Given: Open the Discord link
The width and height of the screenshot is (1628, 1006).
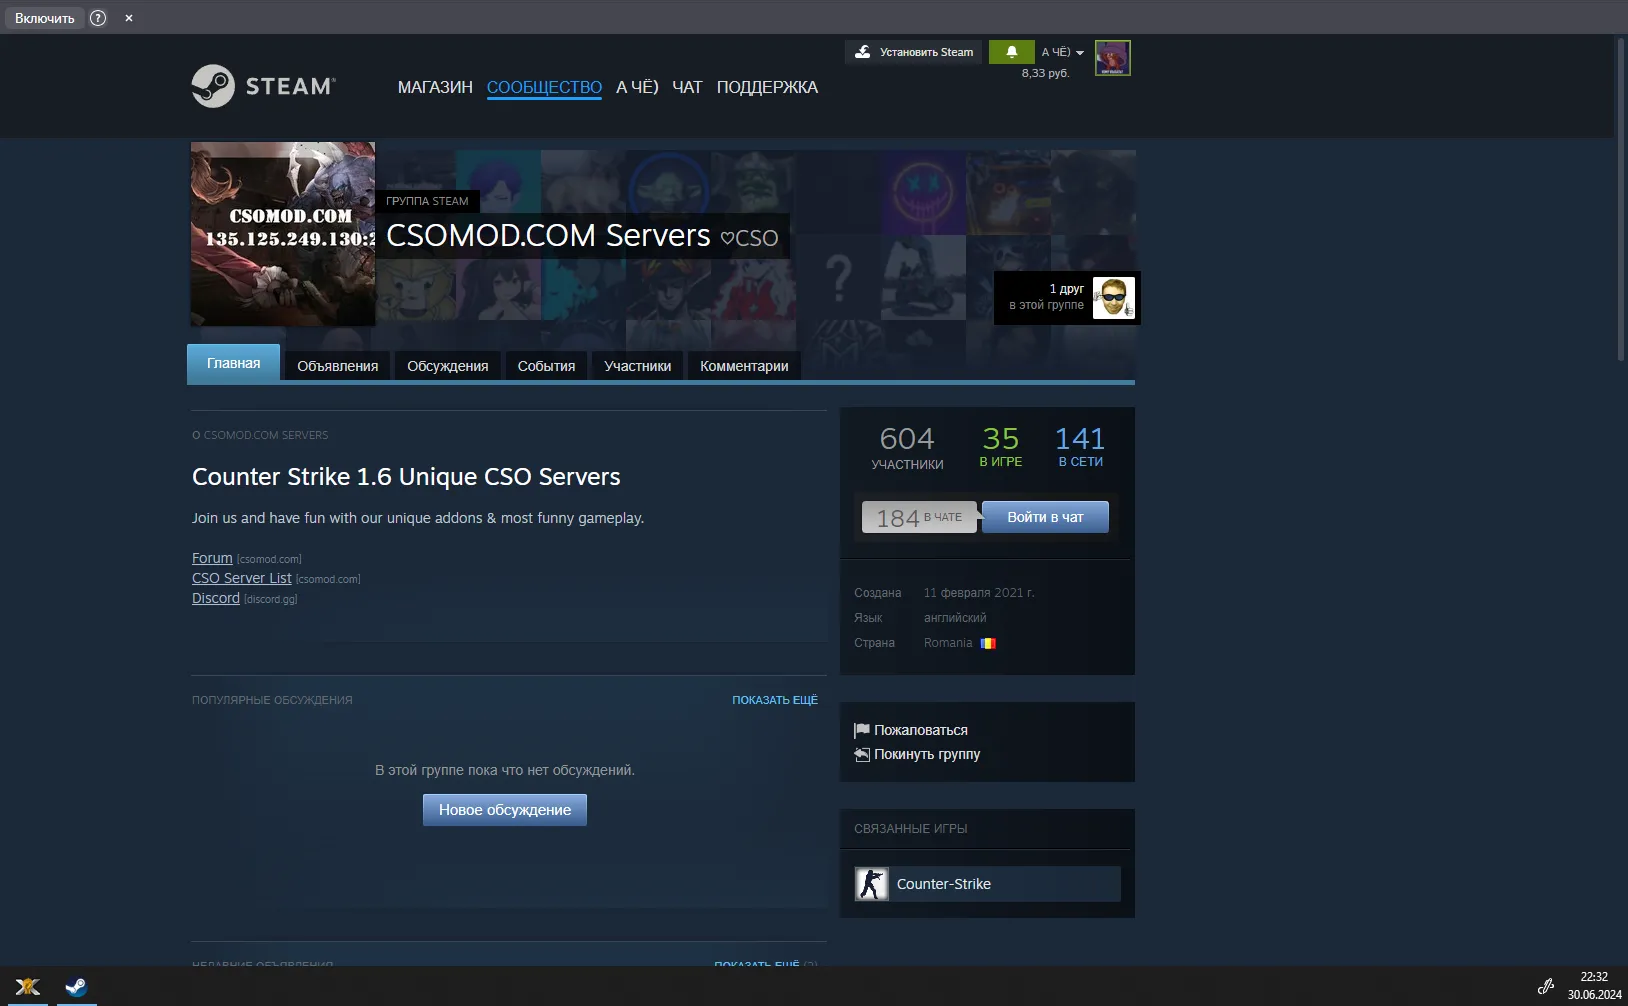Looking at the screenshot, I should 215,598.
